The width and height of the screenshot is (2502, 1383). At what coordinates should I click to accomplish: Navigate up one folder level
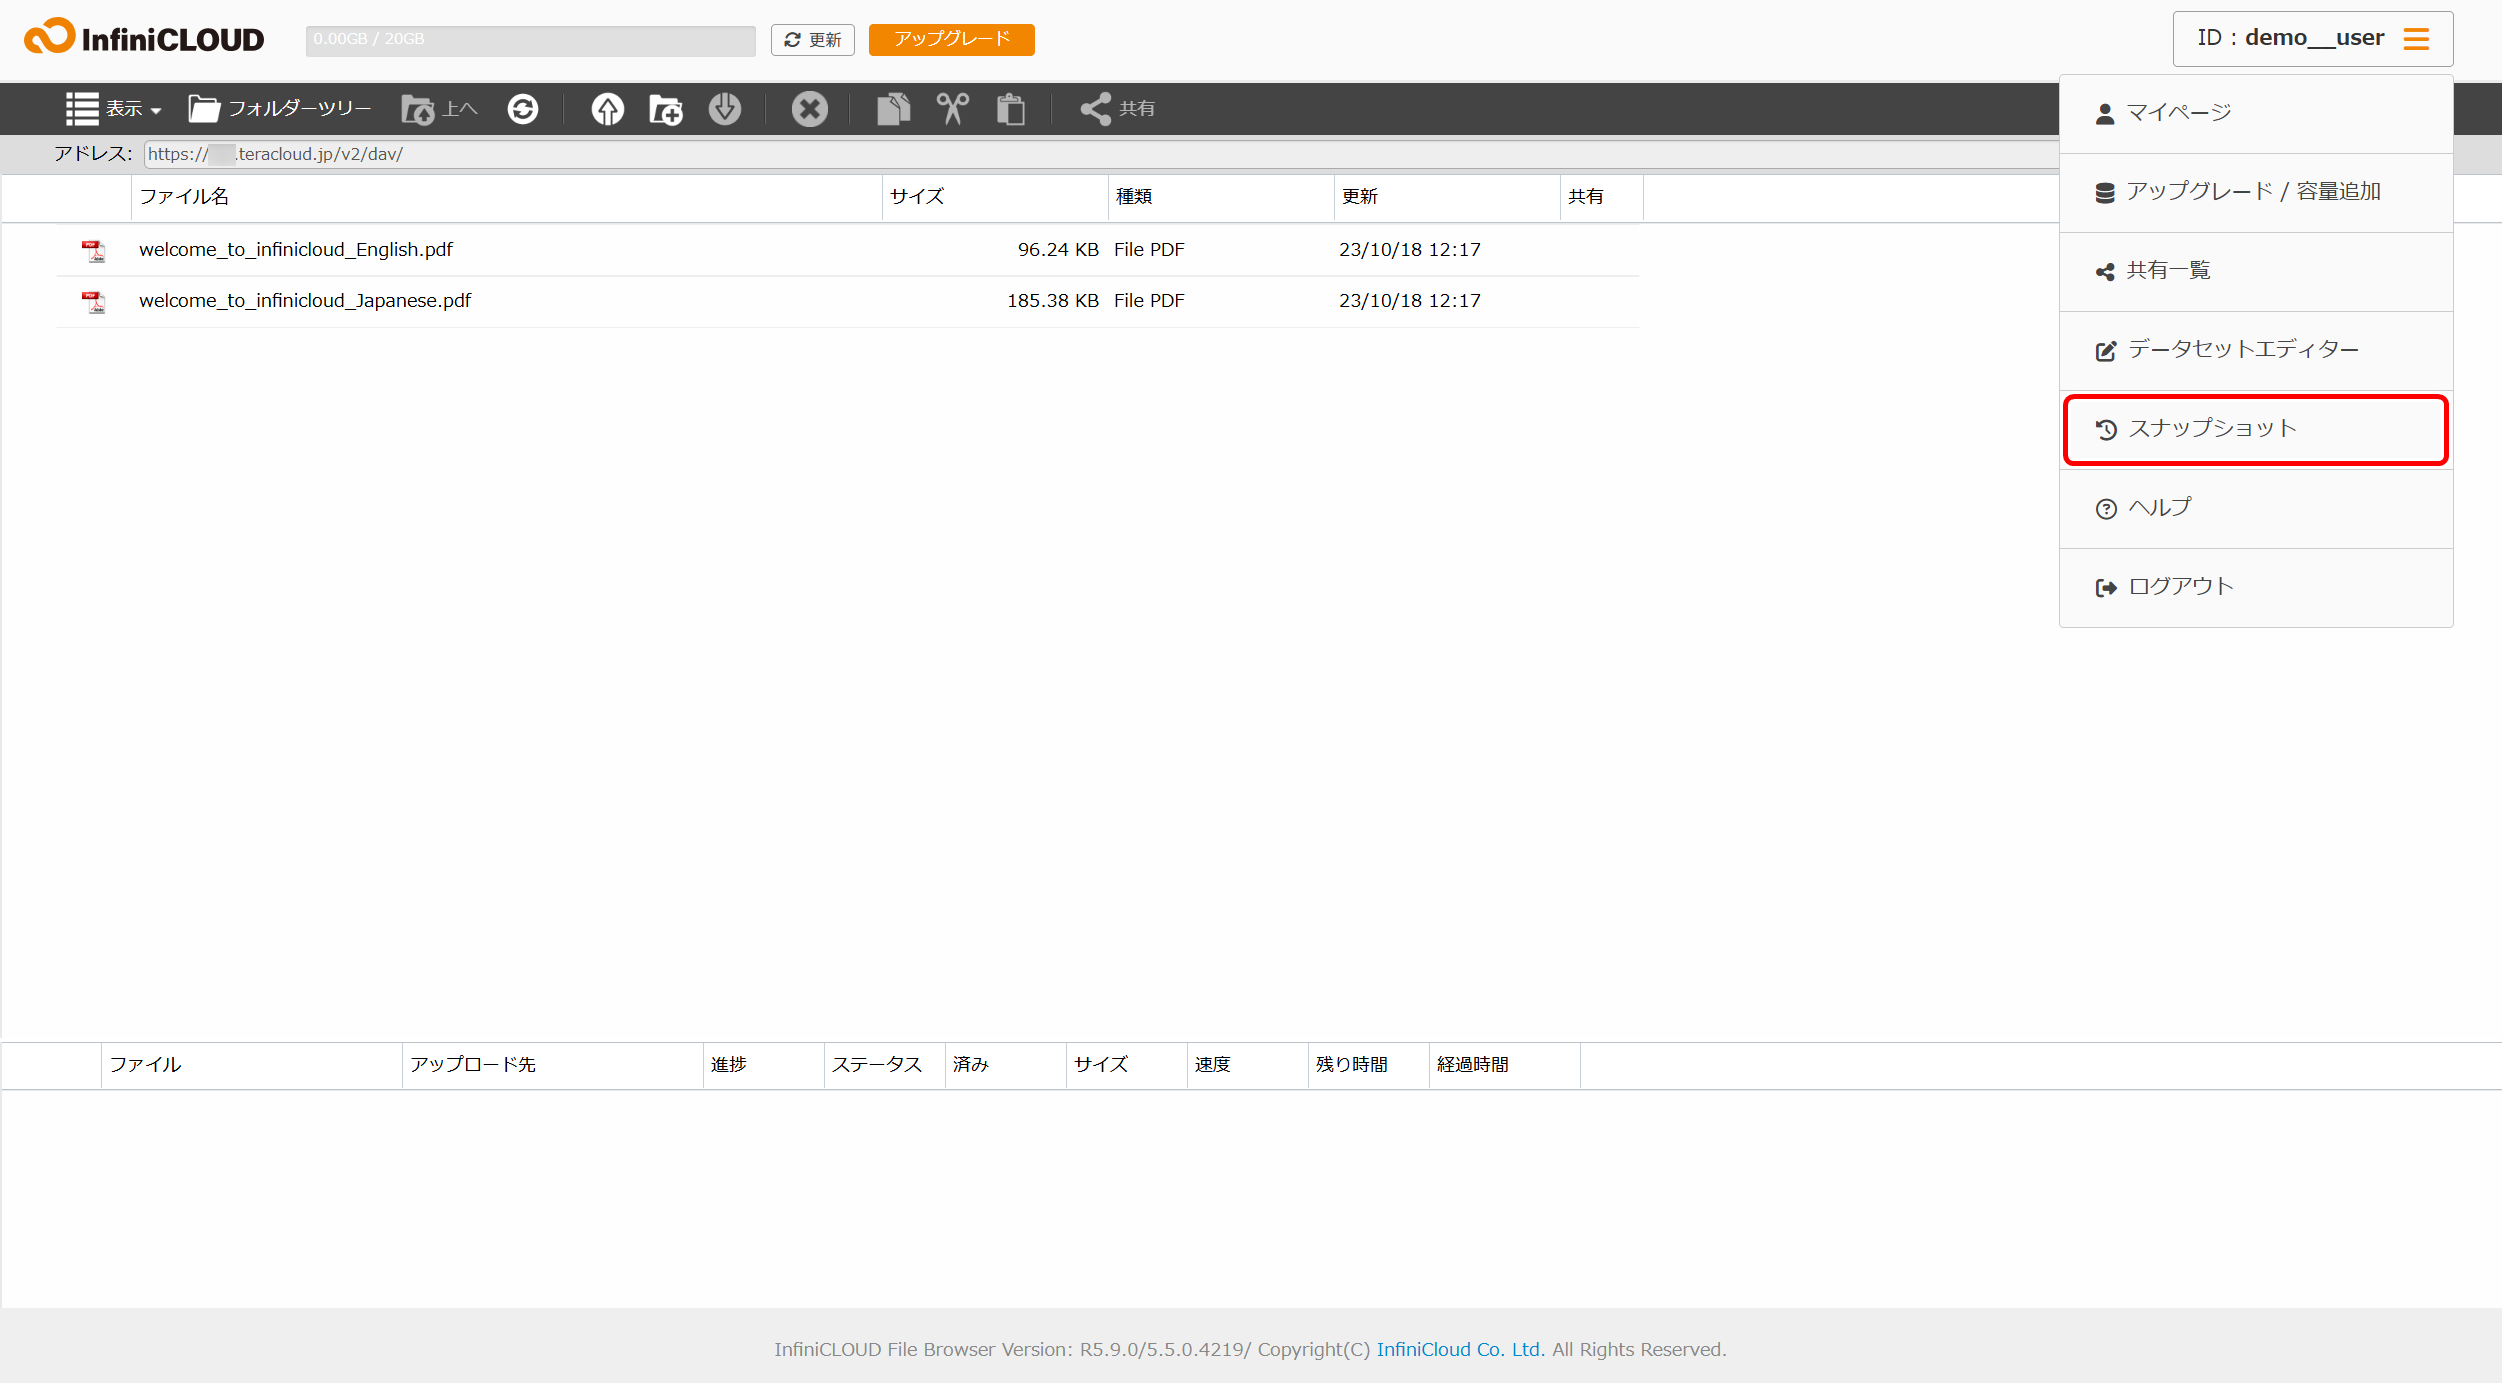(x=438, y=108)
